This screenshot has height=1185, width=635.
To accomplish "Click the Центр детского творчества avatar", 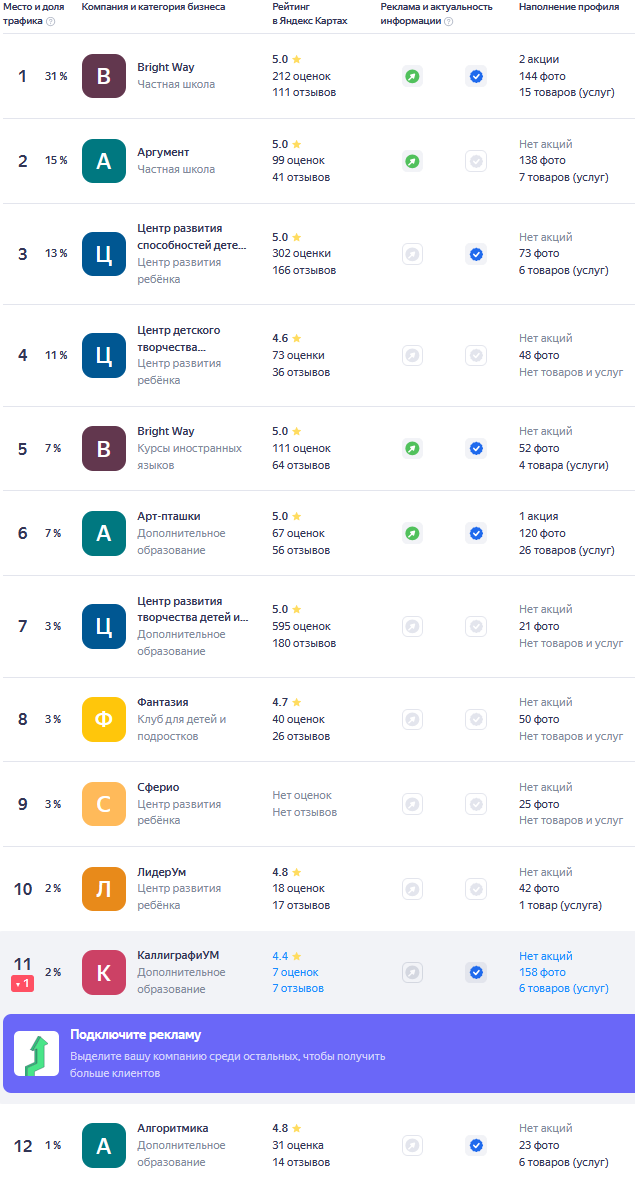I will pos(104,355).
